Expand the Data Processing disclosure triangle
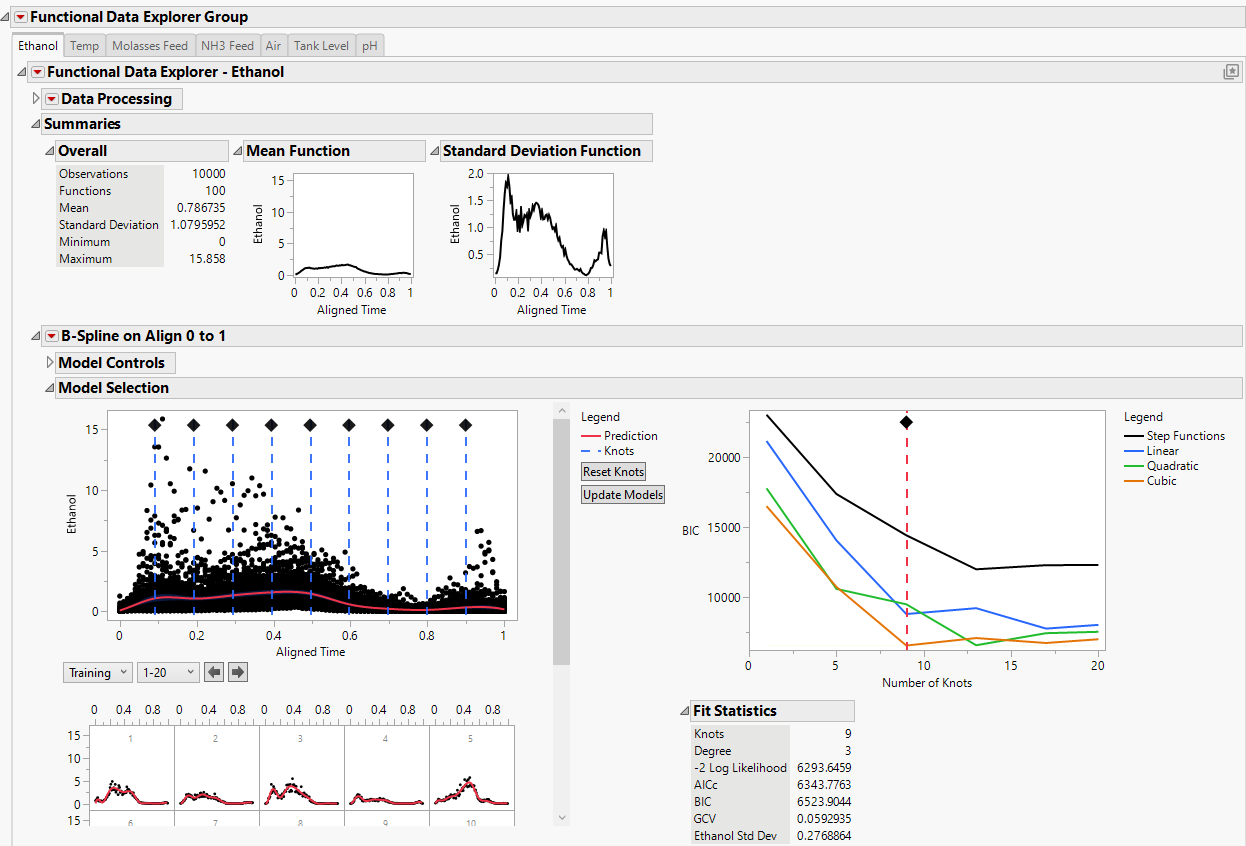1246x846 pixels. tap(34, 98)
